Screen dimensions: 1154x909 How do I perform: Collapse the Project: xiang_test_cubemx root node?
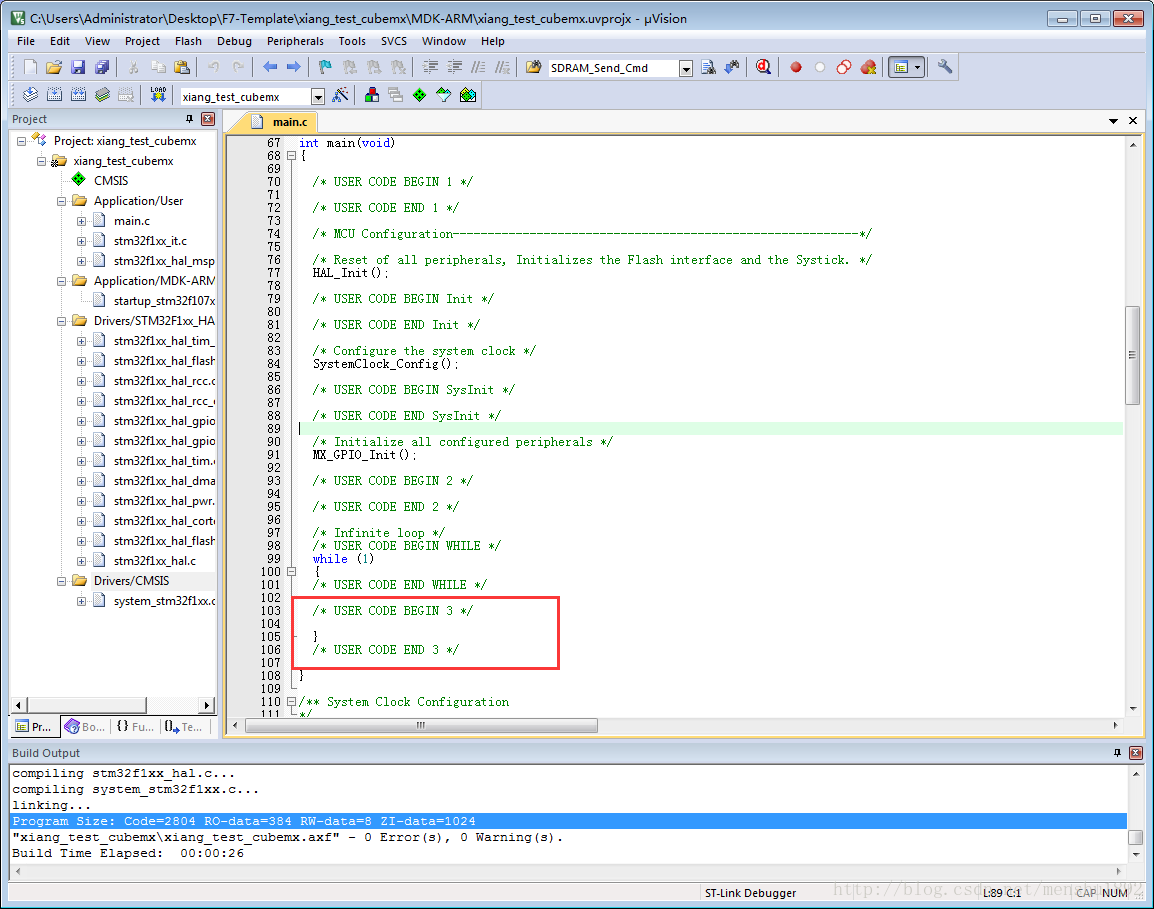coord(21,141)
